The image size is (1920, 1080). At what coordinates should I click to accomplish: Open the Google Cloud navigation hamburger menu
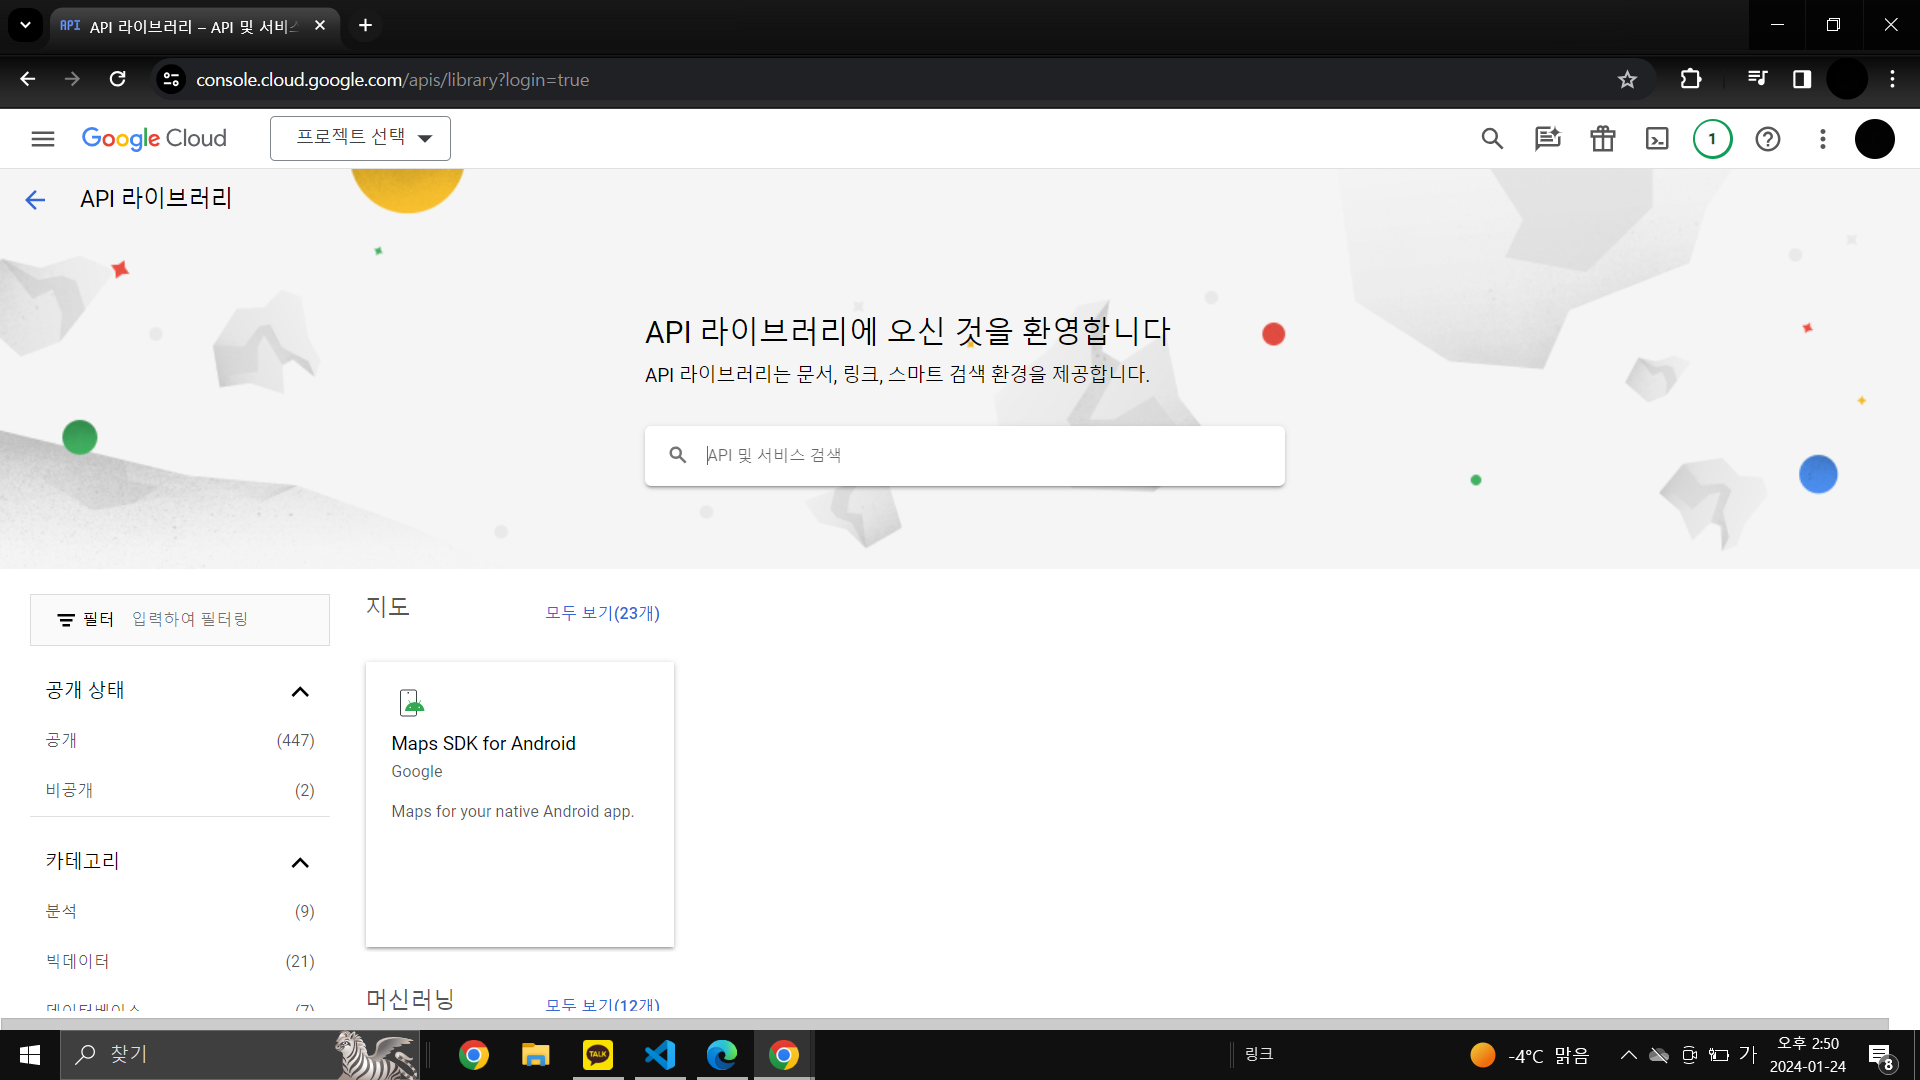42,139
